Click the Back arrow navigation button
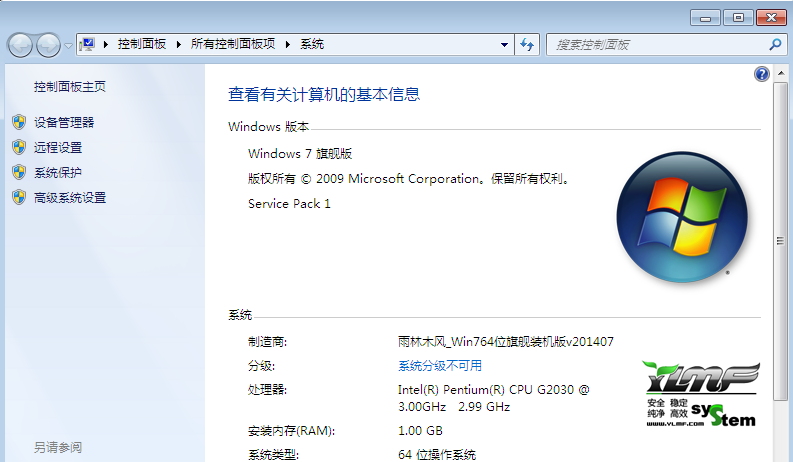The height and width of the screenshot is (462, 793). (x=20, y=45)
